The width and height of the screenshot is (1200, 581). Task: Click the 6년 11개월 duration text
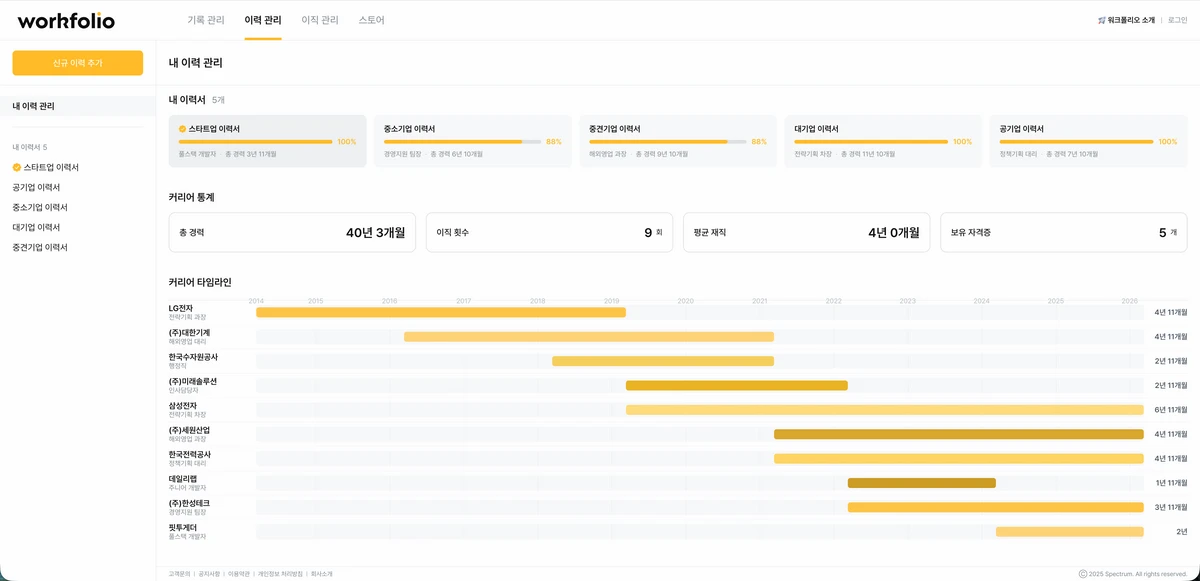pyautogui.click(x=1171, y=410)
